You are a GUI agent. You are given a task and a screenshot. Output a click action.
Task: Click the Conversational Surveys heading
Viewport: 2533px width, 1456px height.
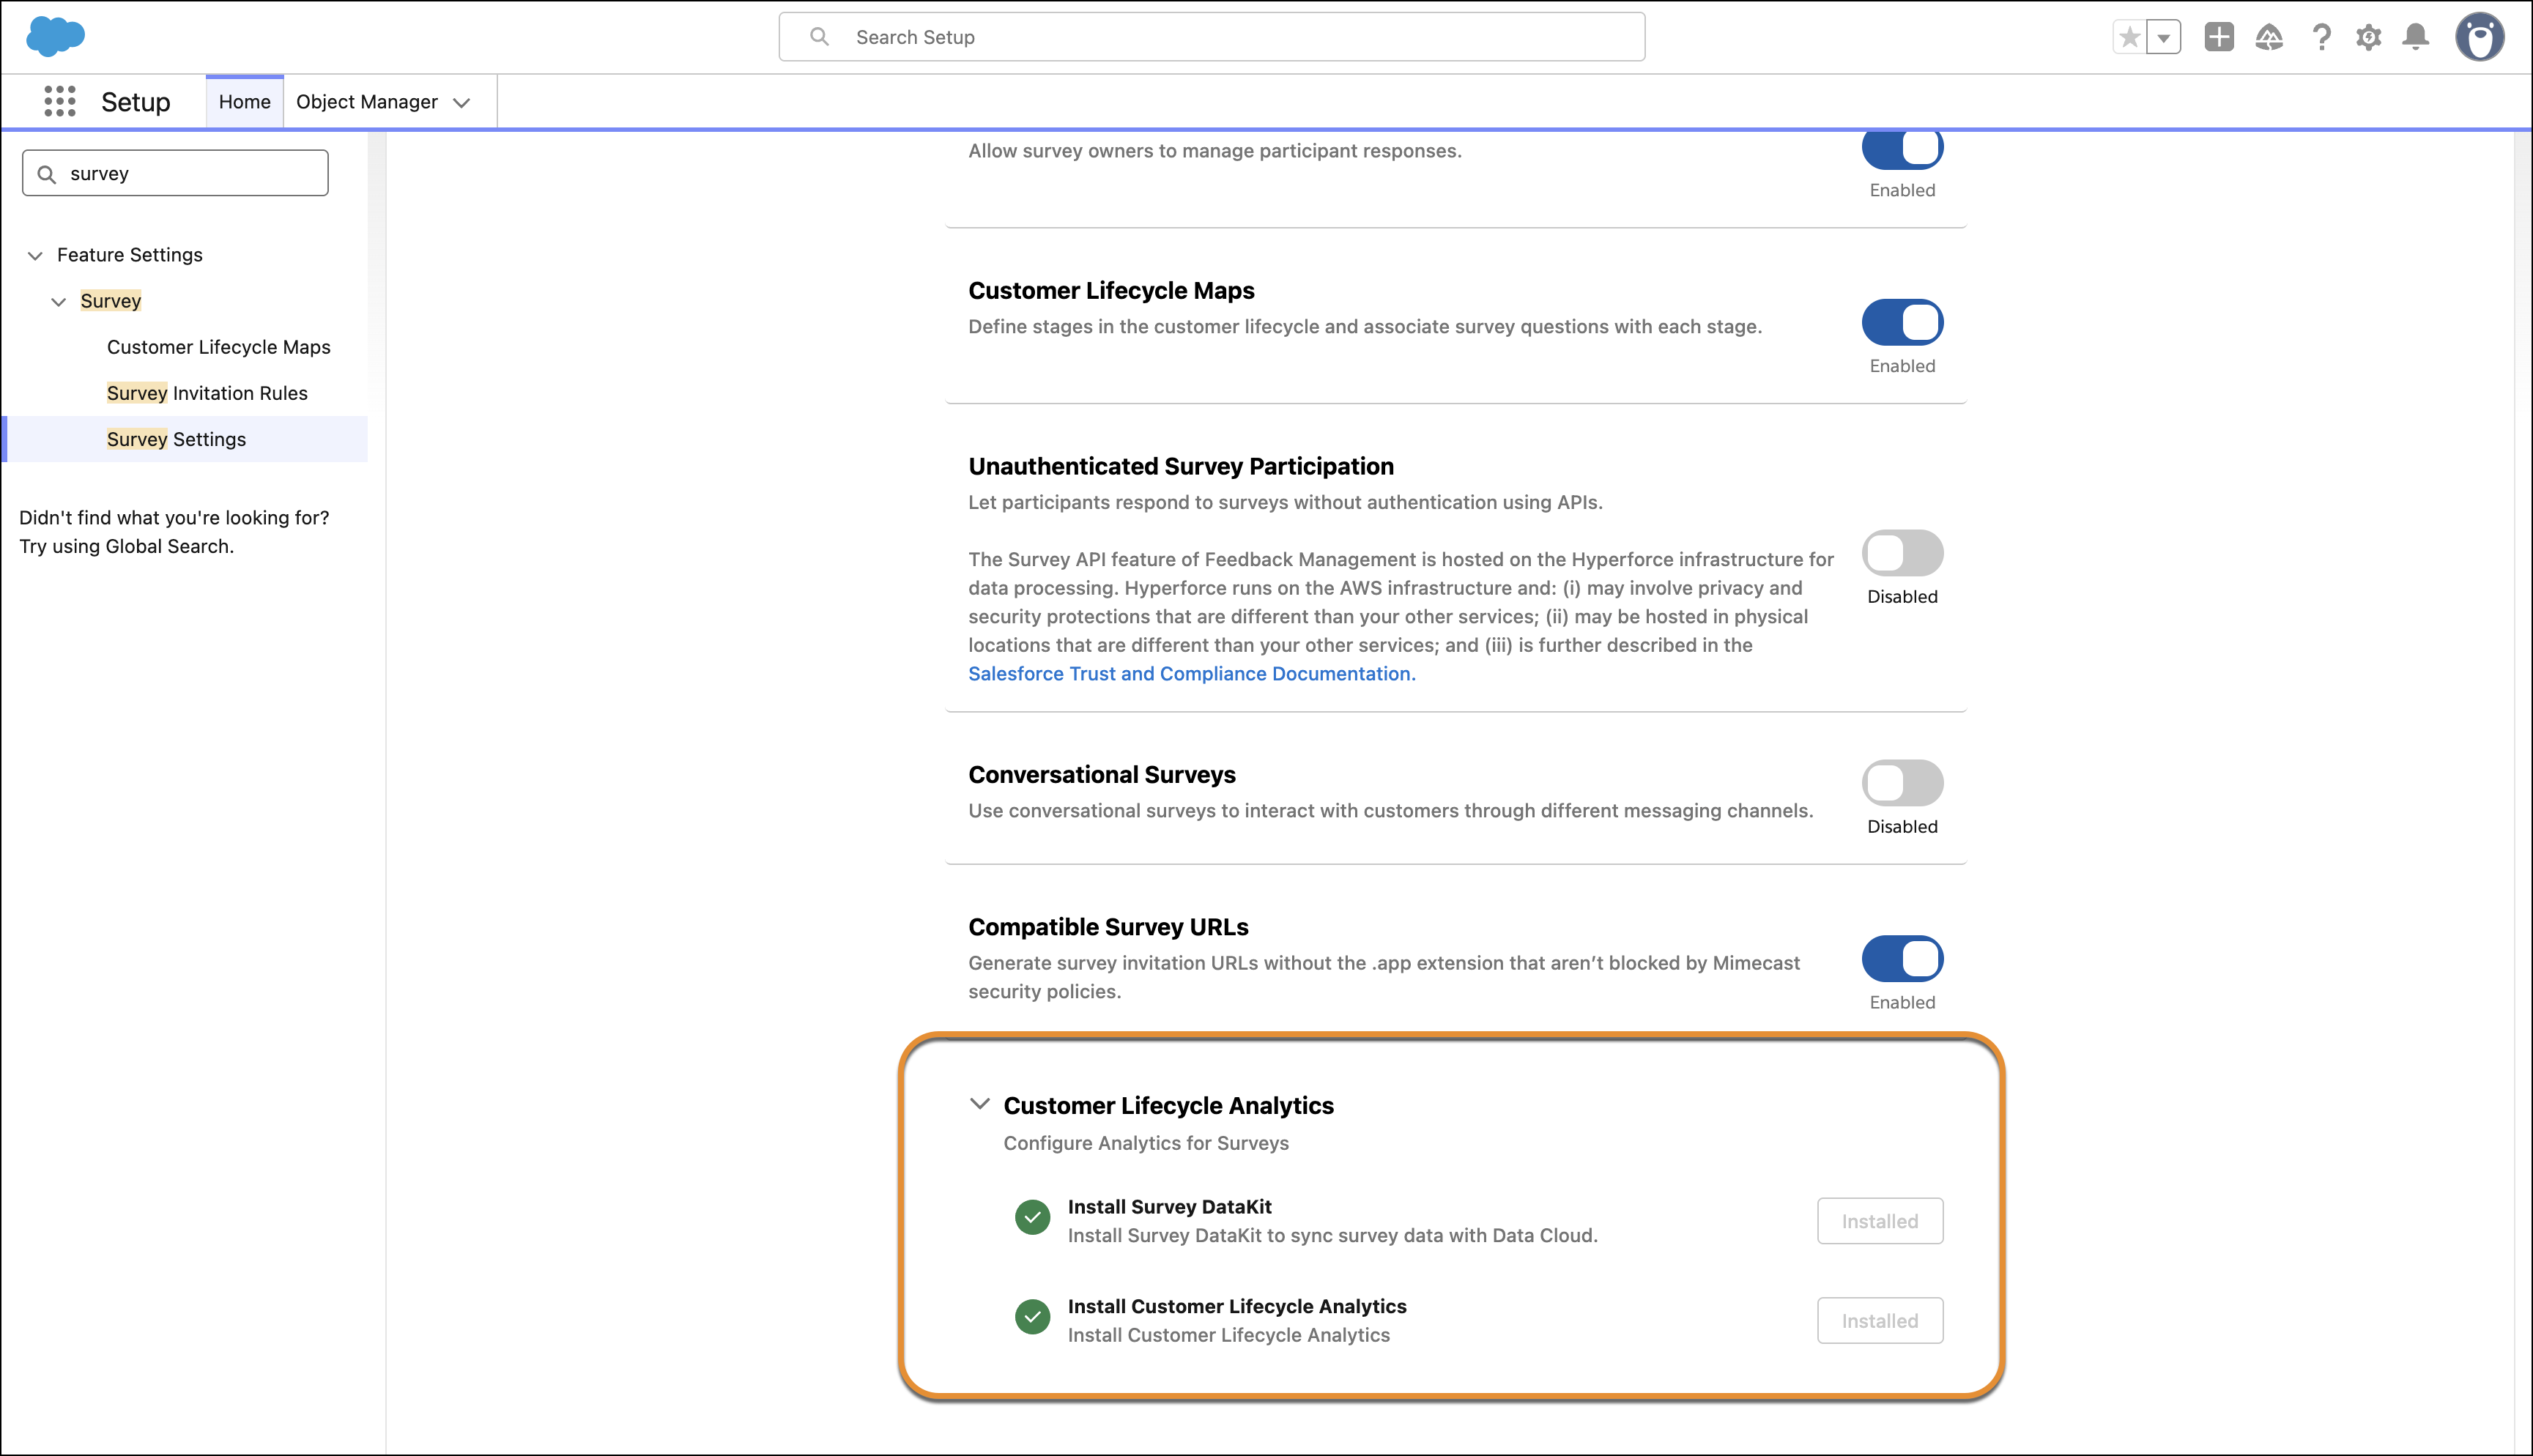click(1102, 775)
